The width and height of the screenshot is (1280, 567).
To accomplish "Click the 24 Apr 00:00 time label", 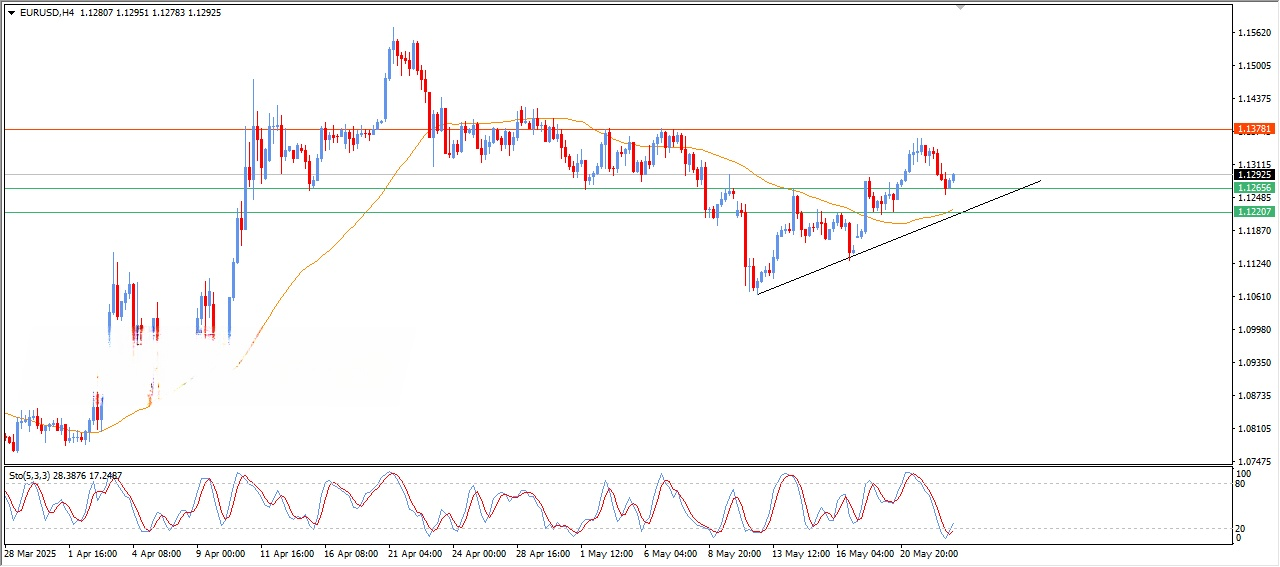I will pyautogui.click(x=478, y=553).
